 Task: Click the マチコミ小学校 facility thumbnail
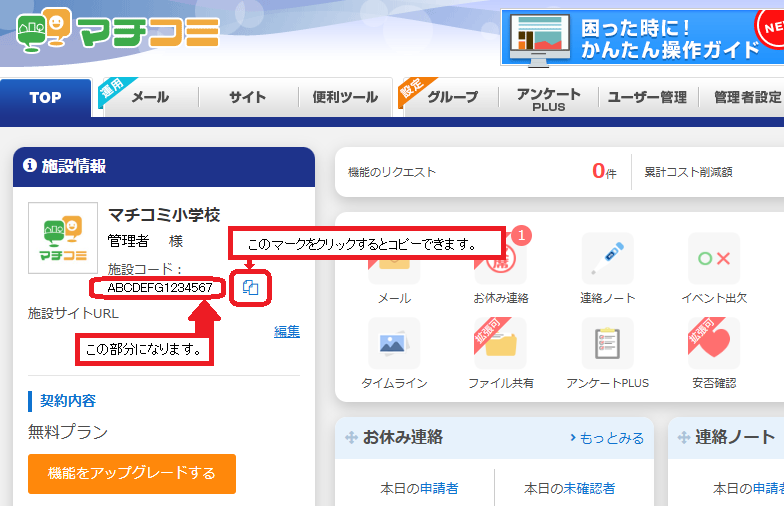pyautogui.click(x=62, y=238)
